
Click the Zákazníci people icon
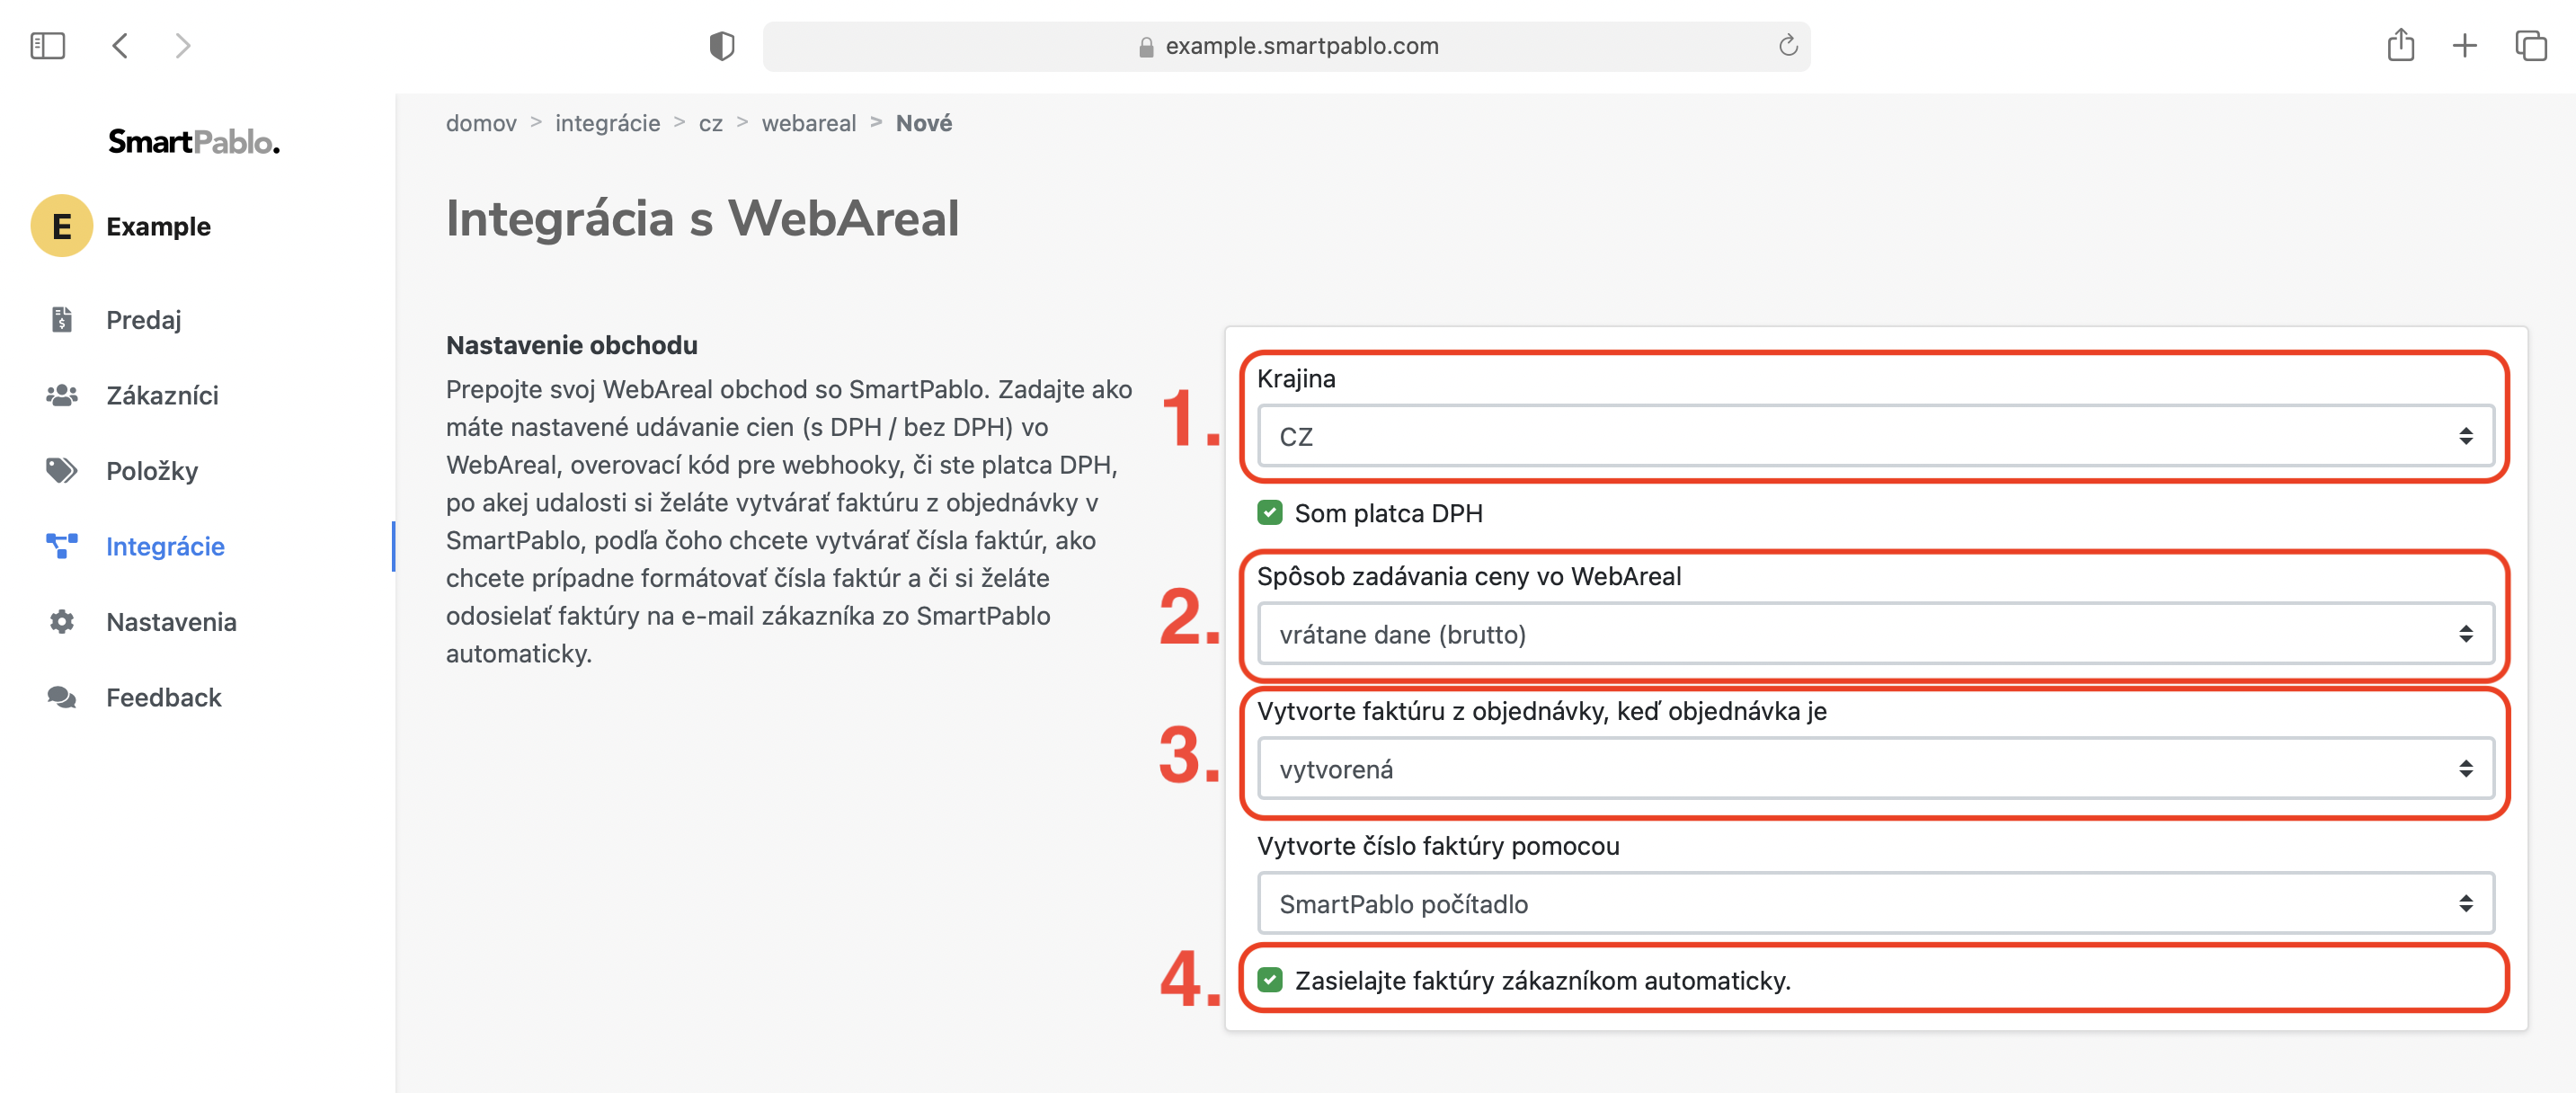click(62, 395)
